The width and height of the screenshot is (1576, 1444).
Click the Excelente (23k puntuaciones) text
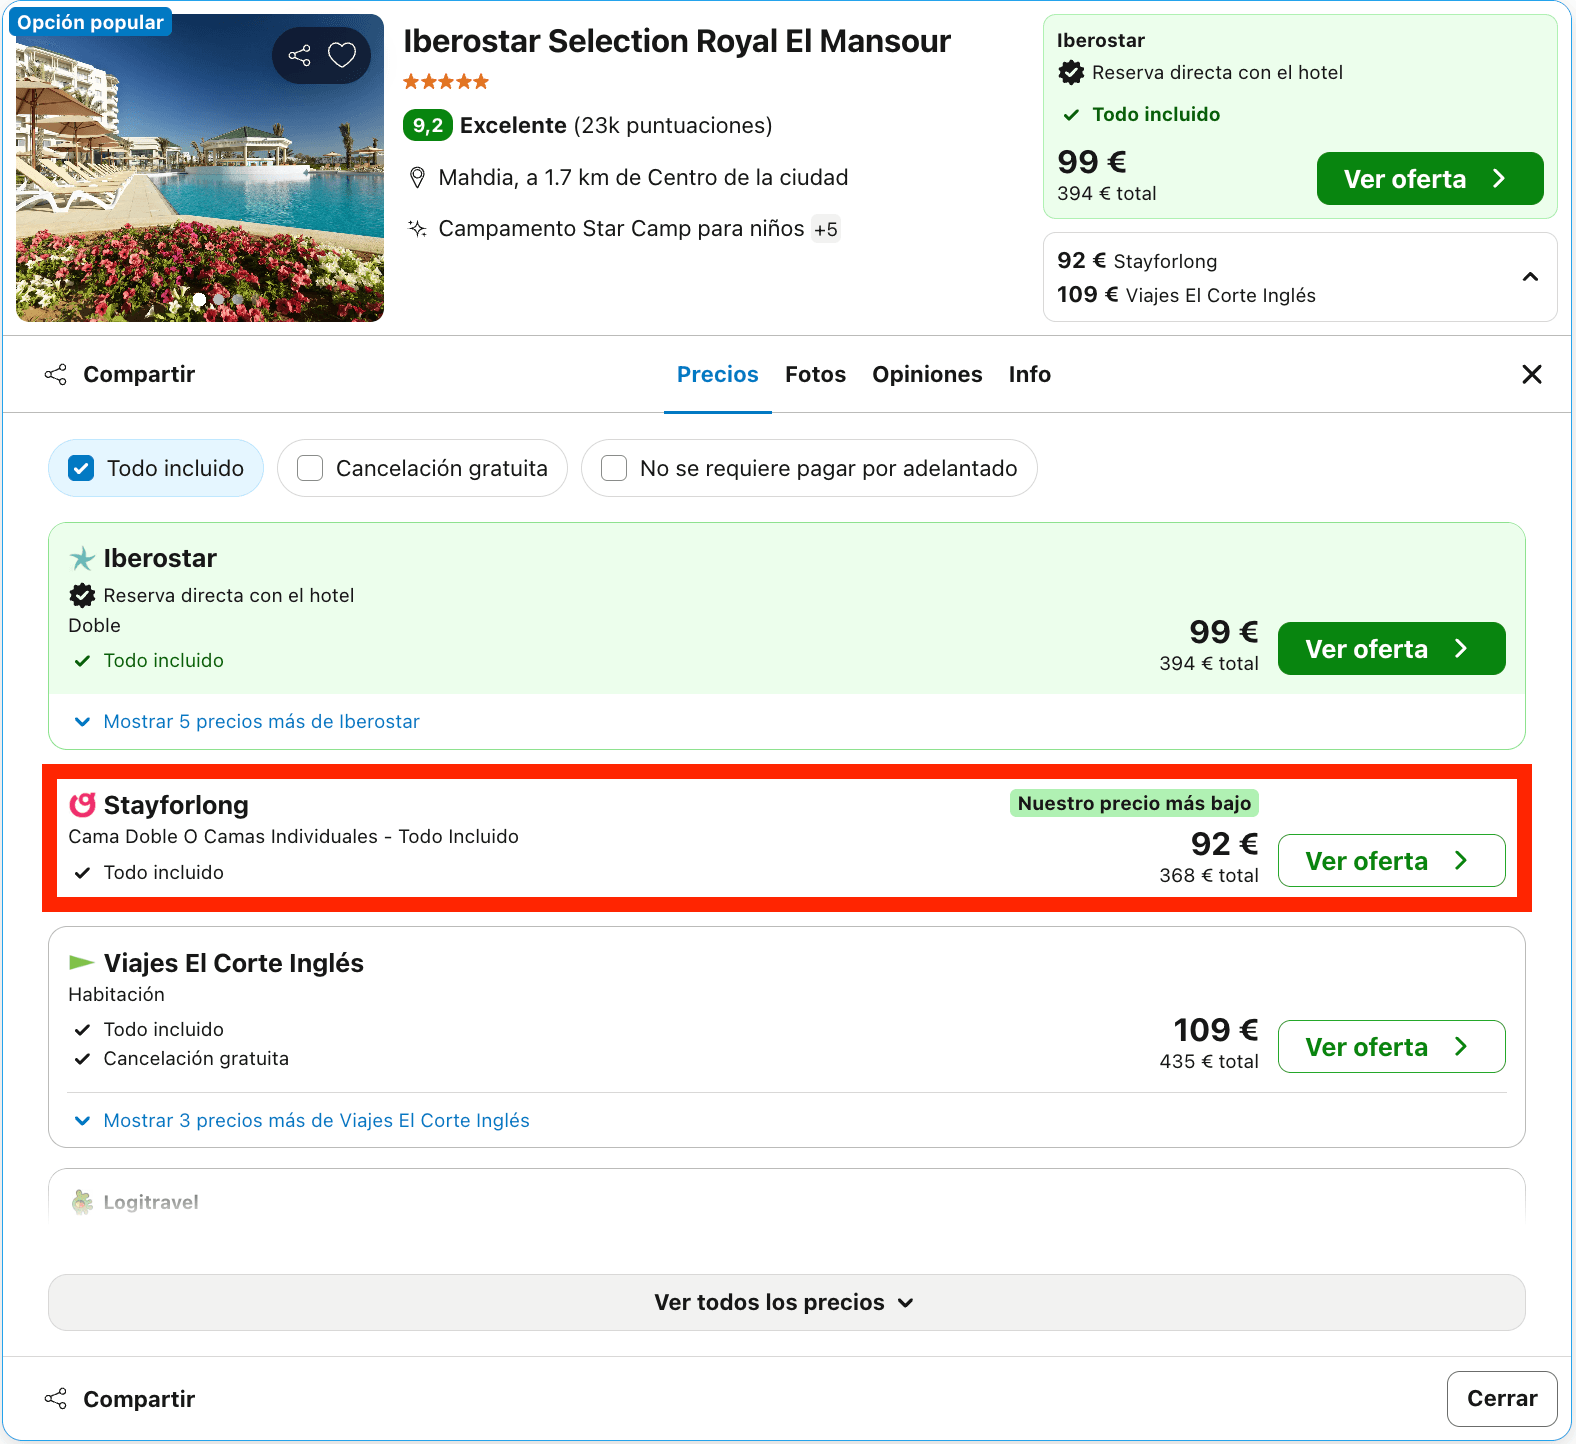pos(616,126)
